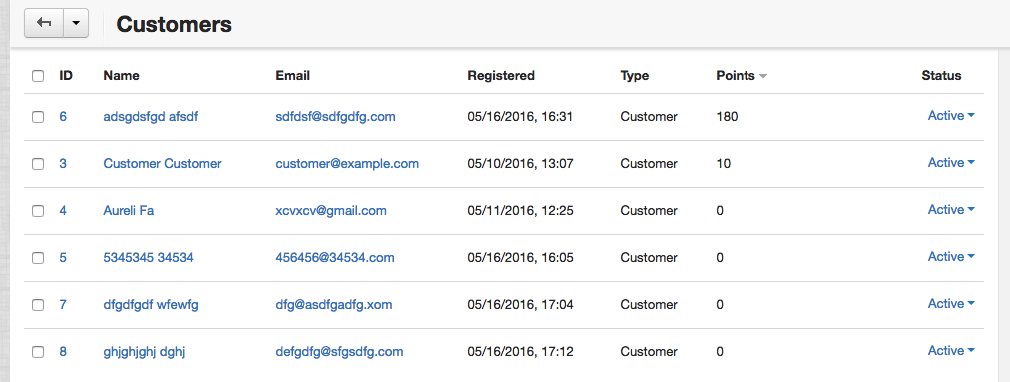Check the box for adsgdsfgd afsdf
Screen dimensions: 1010x382
click(38, 117)
